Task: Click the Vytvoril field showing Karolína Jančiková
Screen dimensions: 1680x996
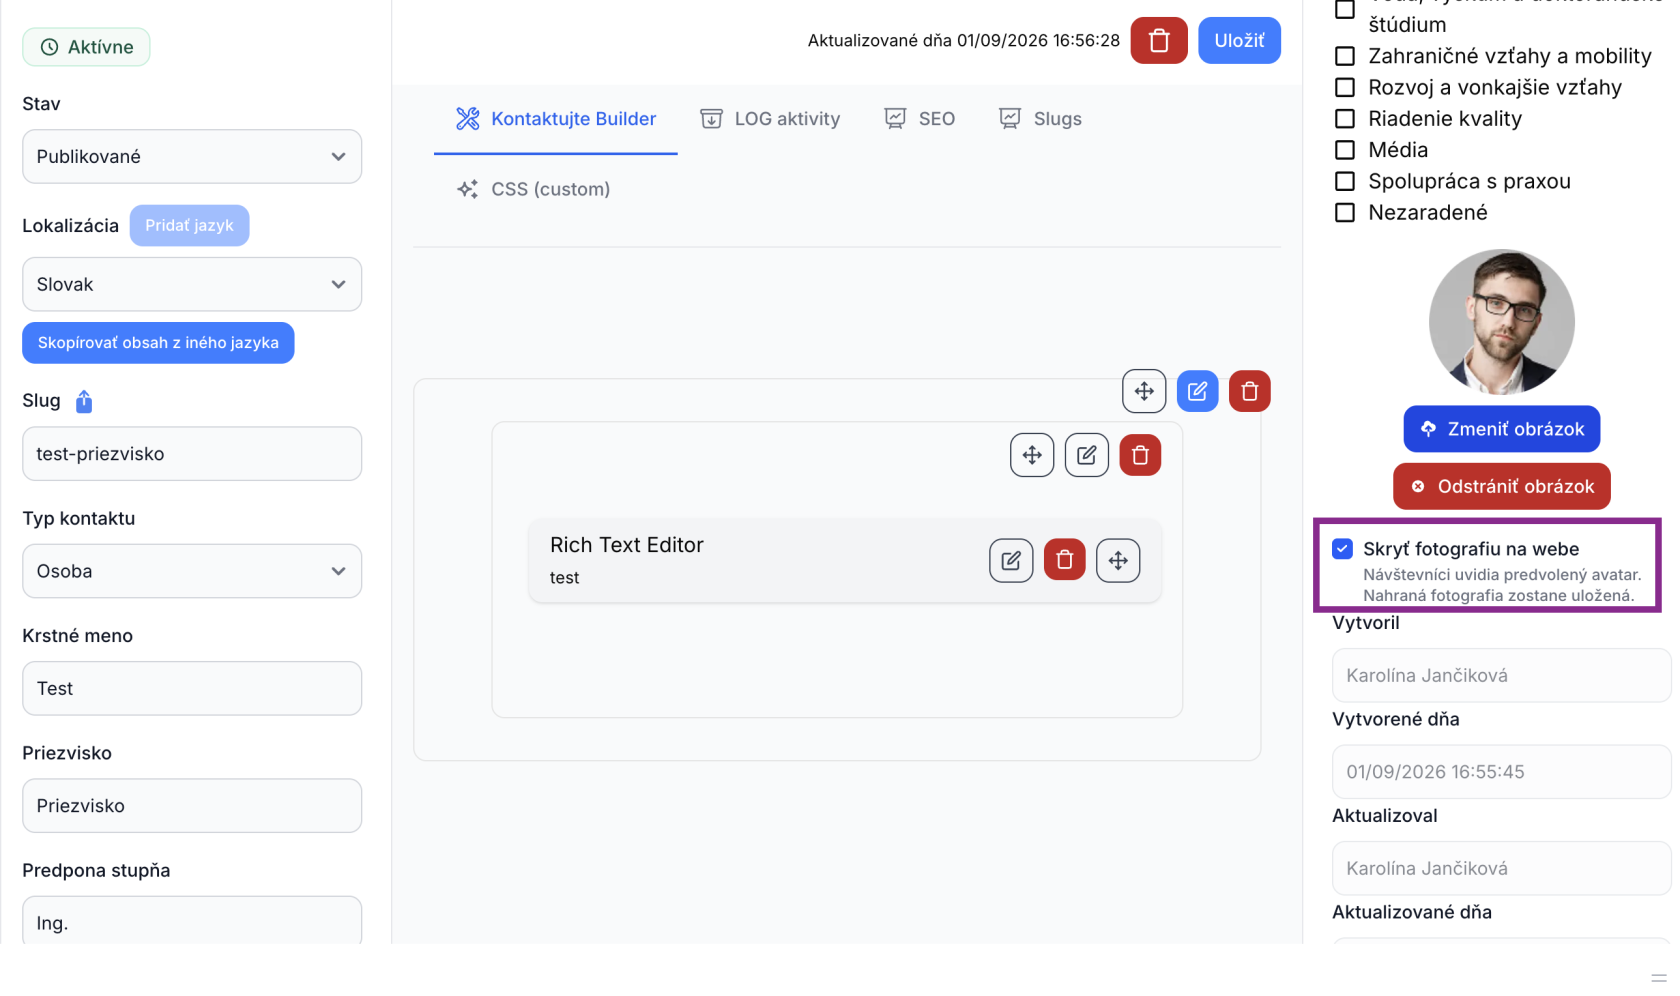Action: coord(1502,675)
